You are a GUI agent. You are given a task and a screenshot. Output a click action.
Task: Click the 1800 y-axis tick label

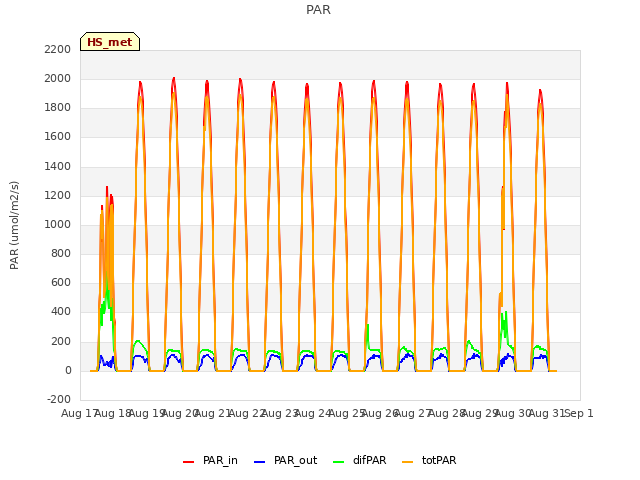[x=58, y=108]
